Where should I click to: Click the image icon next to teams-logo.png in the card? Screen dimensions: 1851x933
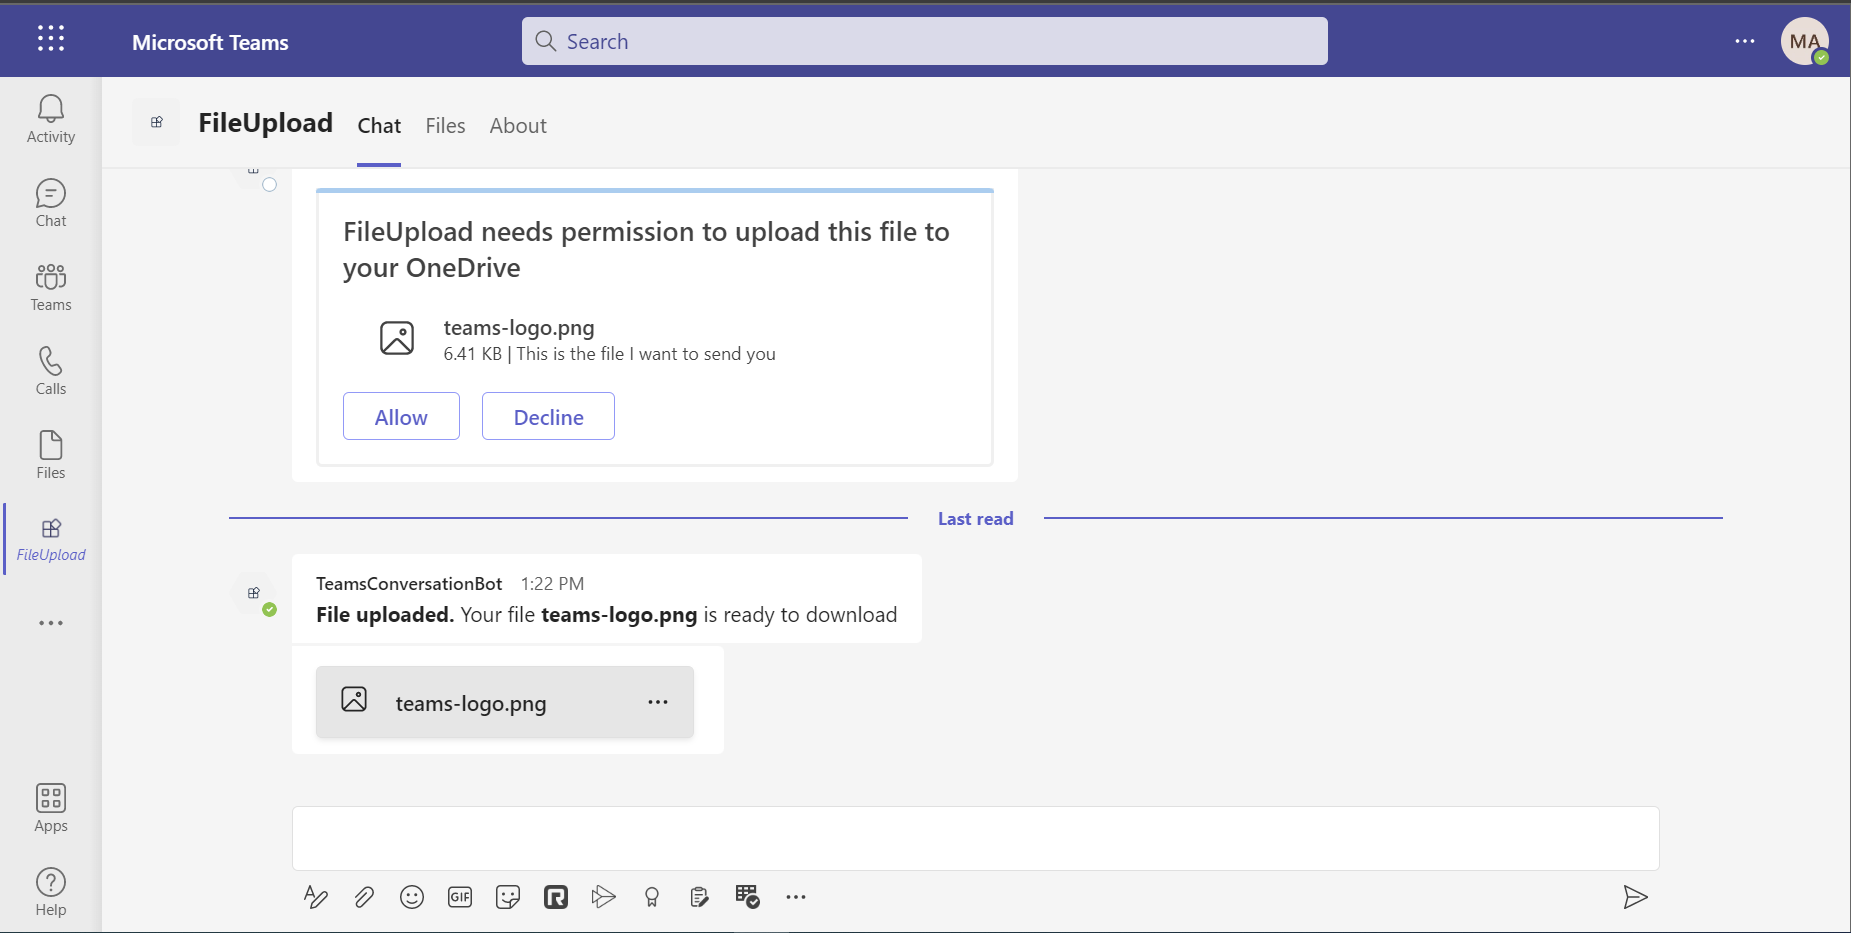pos(397,338)
